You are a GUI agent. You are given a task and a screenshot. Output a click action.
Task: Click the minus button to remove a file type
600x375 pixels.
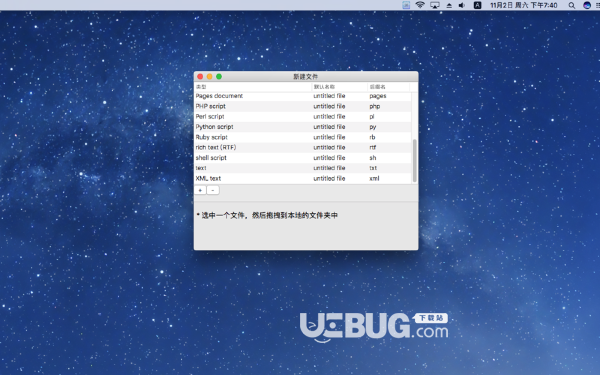(213, 190)
